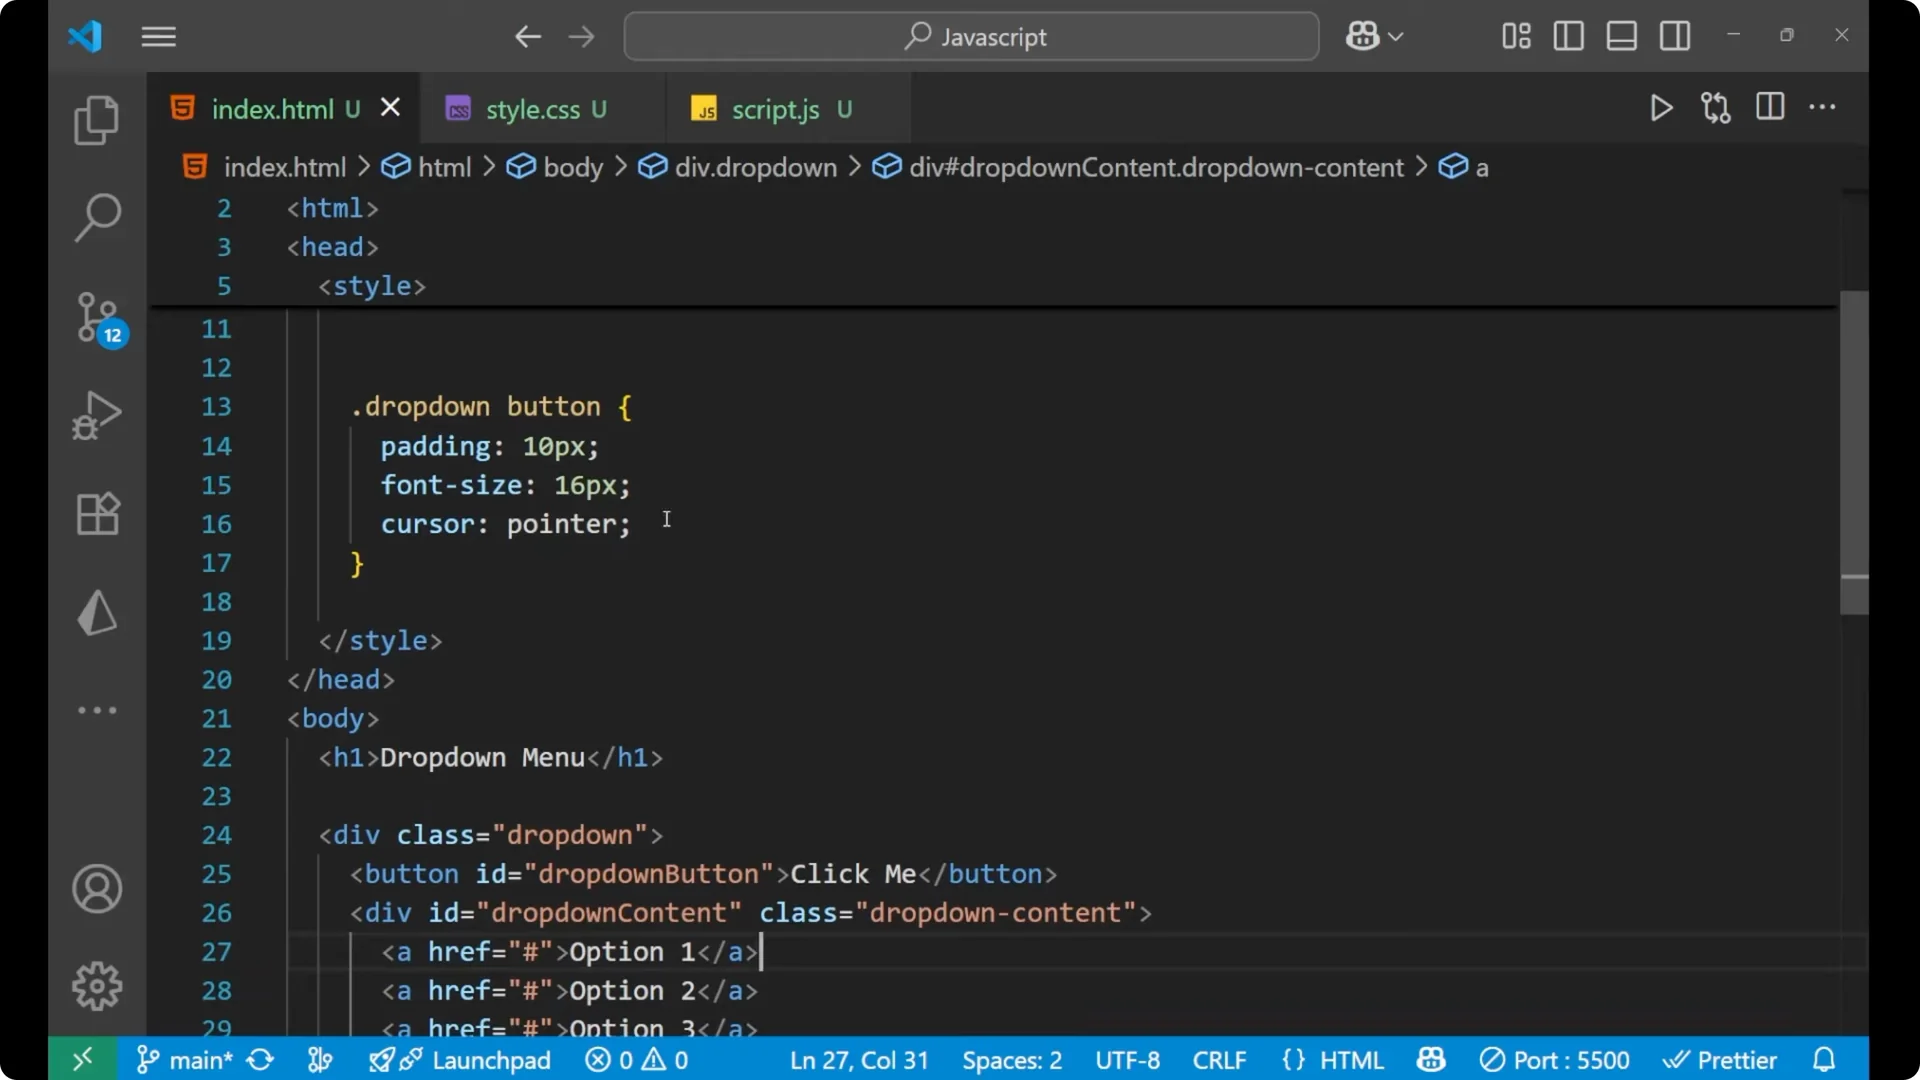Toggle the secondary side bar
1920x1080 pixels.
click(x=1674, y=36)
